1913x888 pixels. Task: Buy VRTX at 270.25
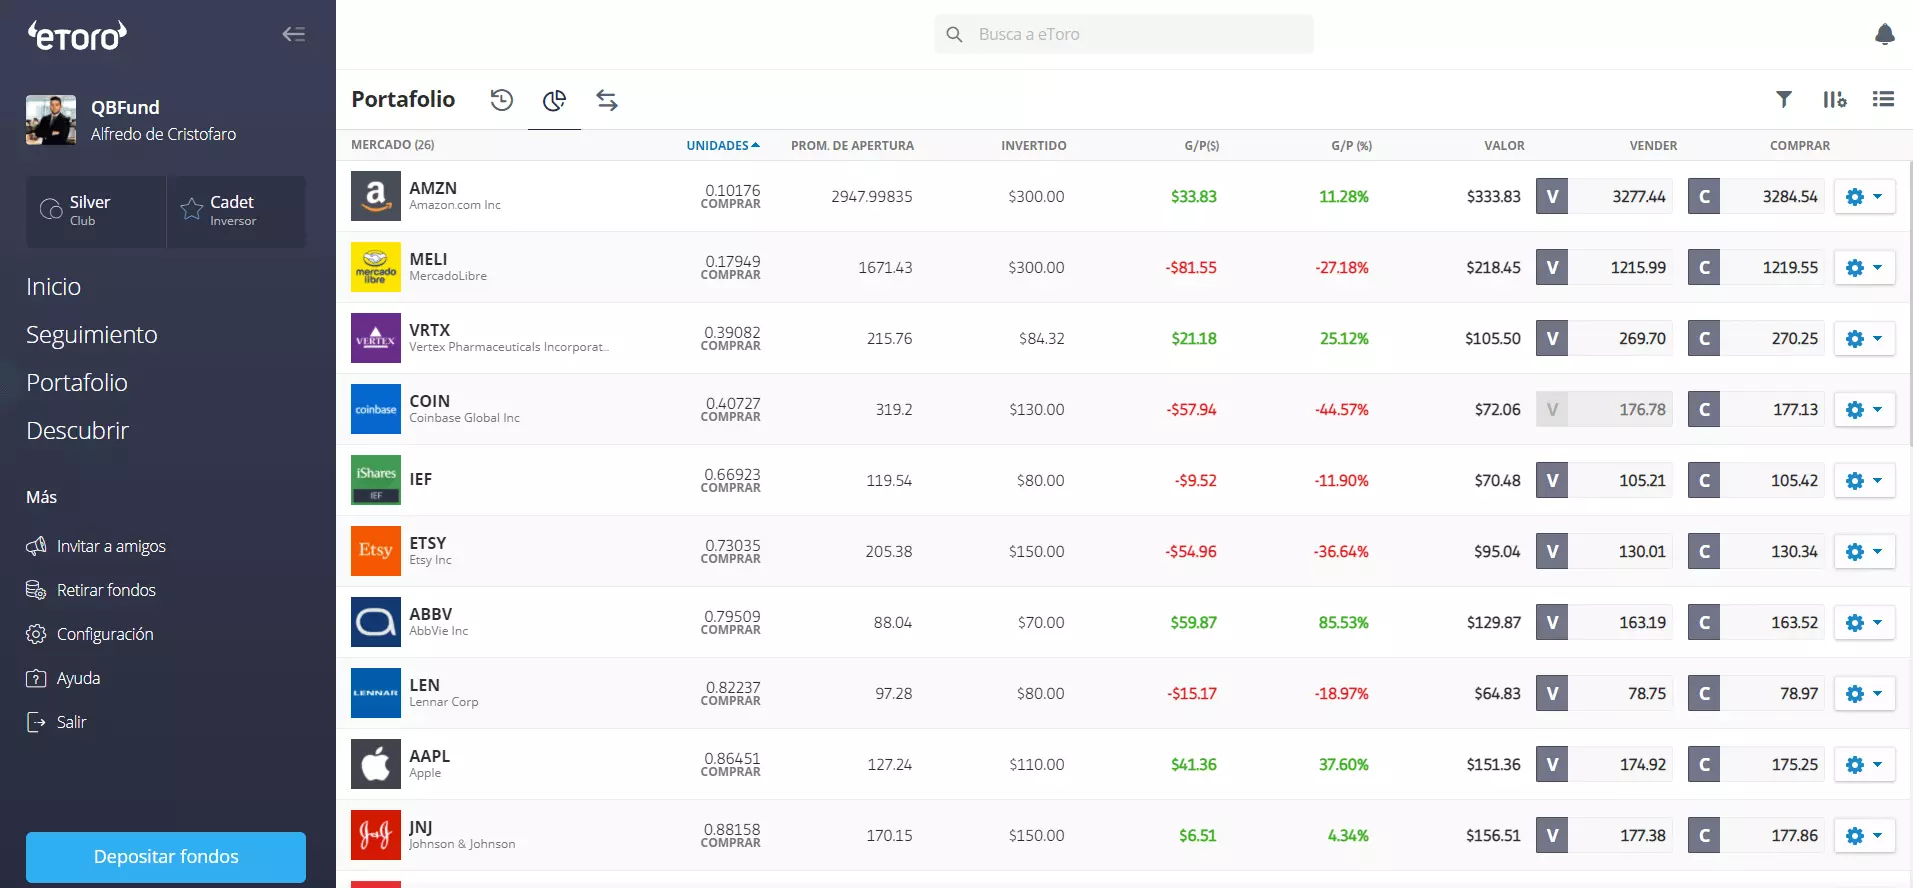(1757, 338)
